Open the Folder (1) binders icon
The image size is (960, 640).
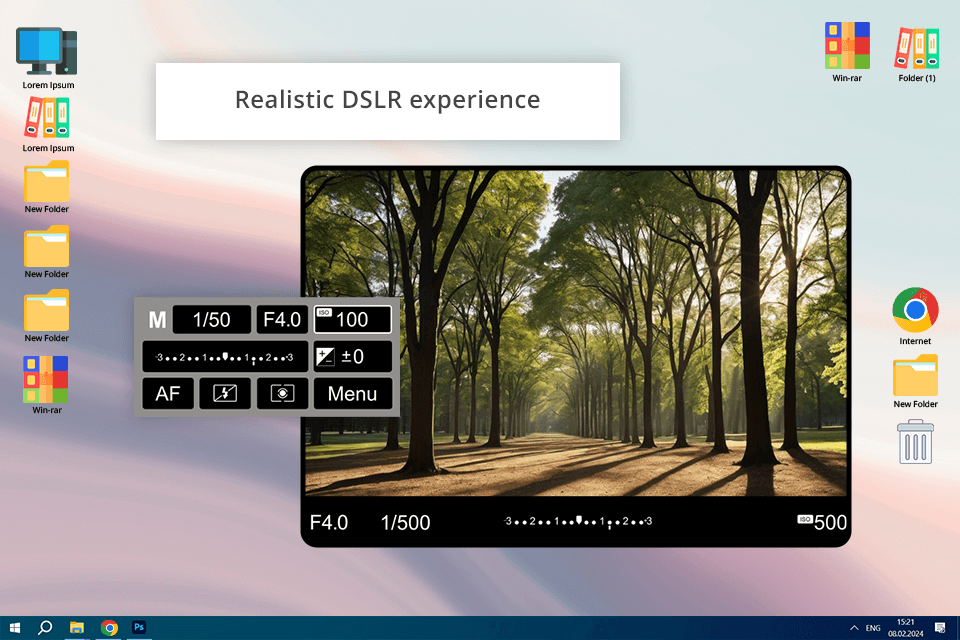(x=917, y=48)
